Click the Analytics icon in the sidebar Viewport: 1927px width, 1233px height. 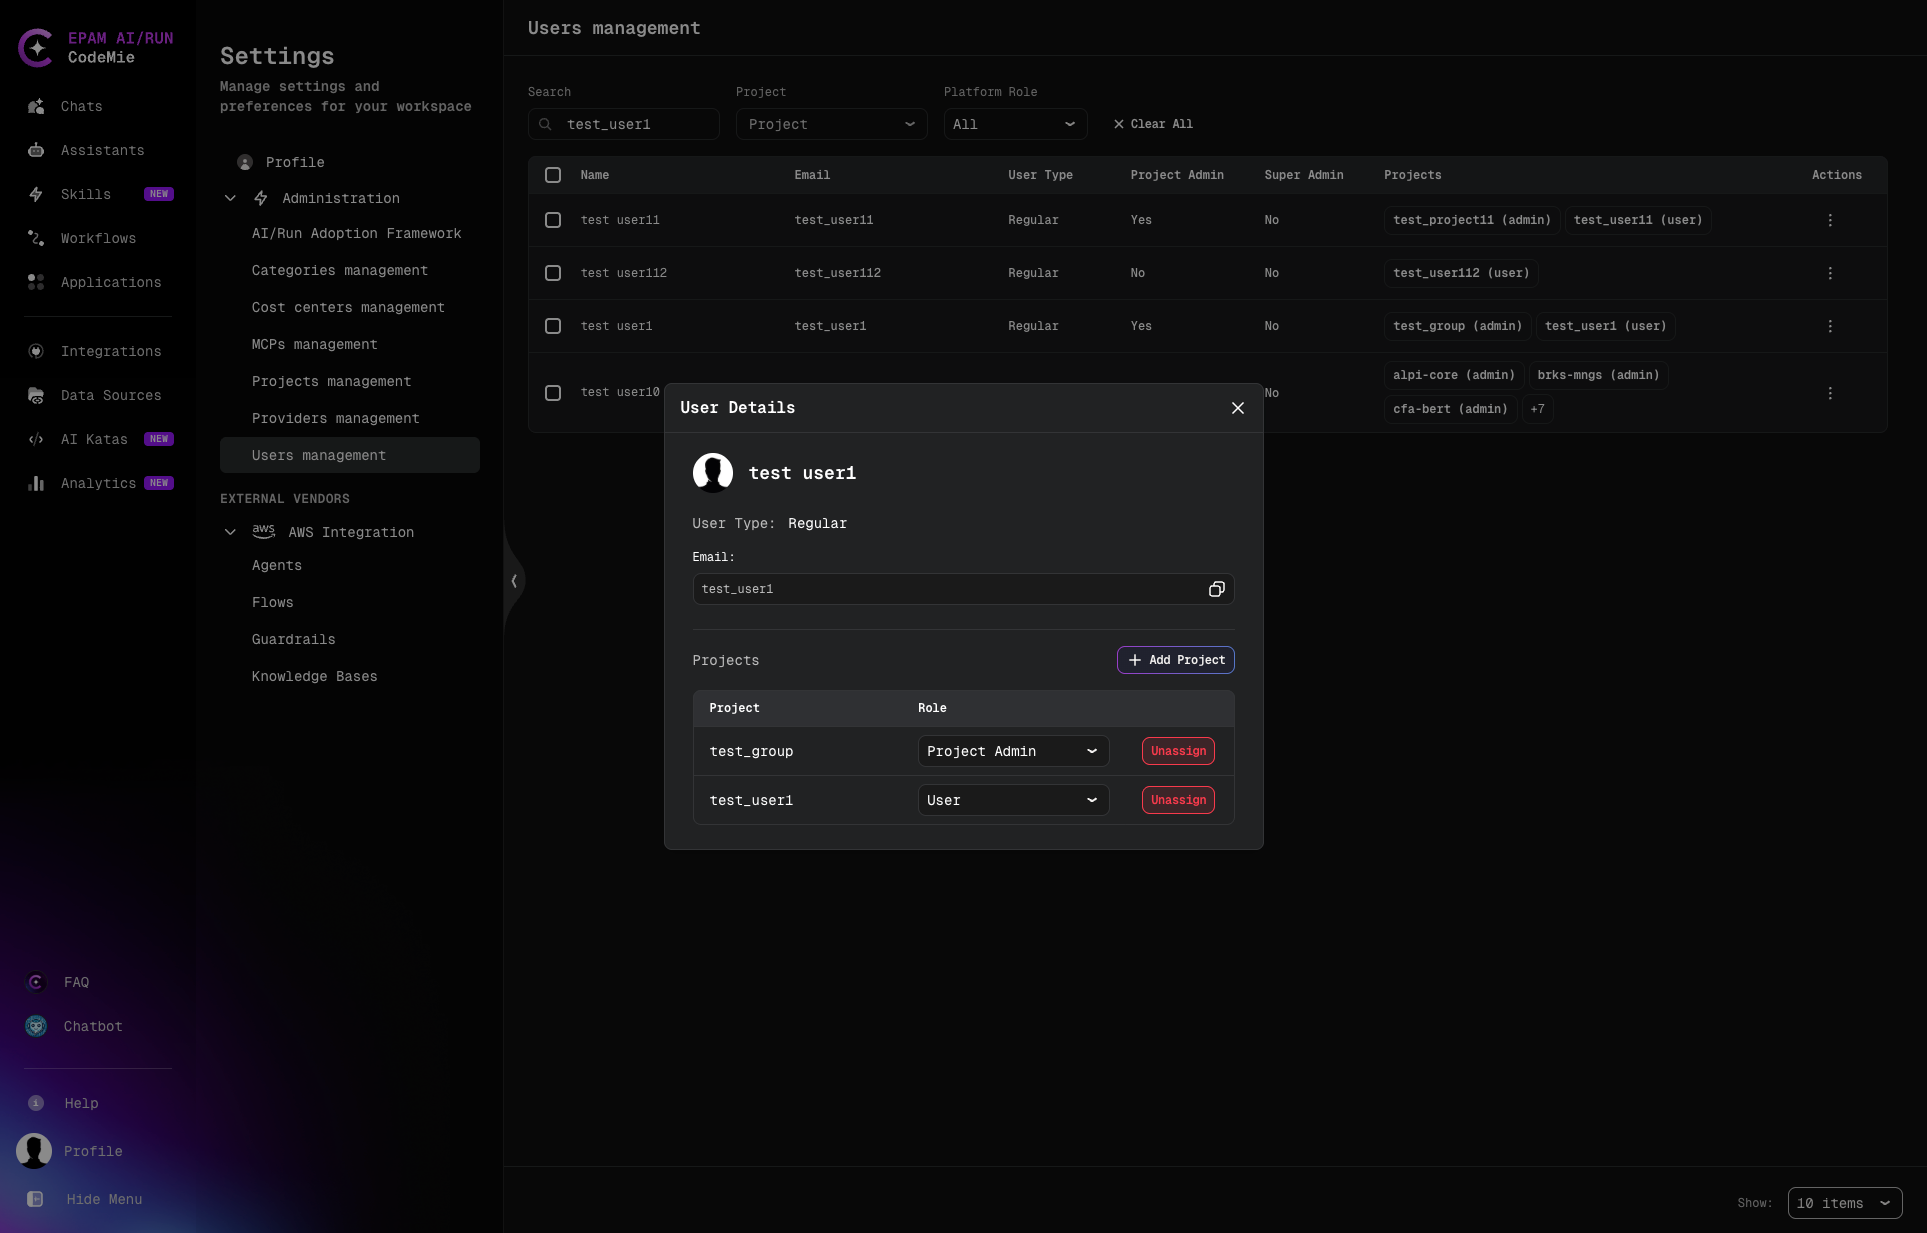pos(36,483)
